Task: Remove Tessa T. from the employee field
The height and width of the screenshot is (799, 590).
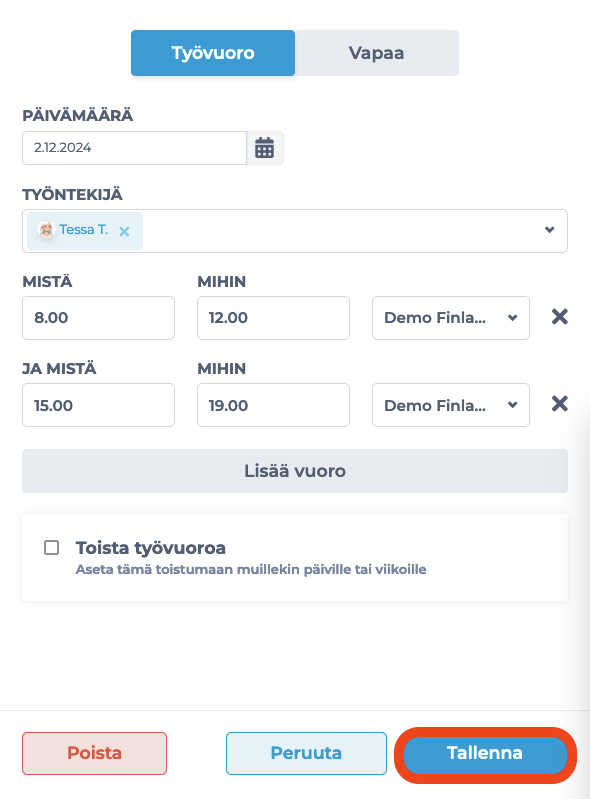Action: (x=124, y=231)
